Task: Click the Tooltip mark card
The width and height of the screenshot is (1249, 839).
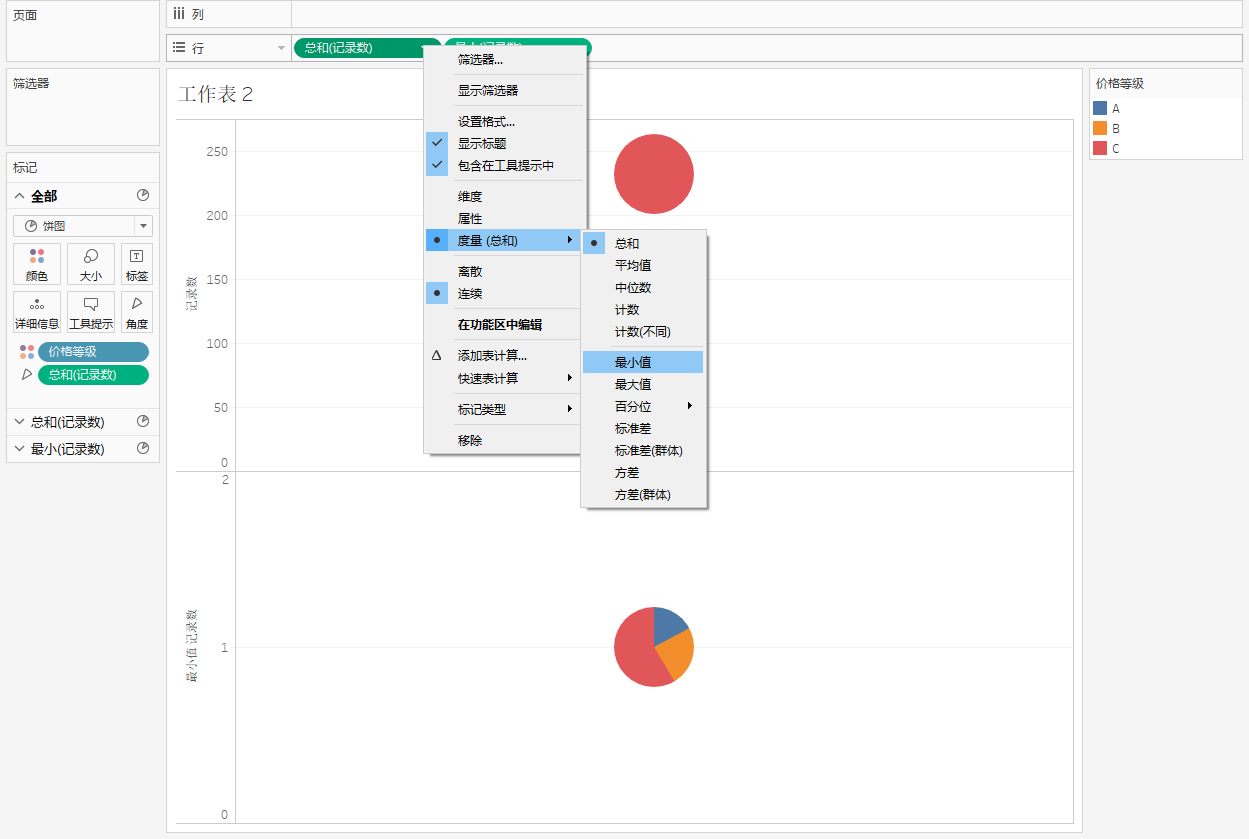Action: tap(91, 312)
